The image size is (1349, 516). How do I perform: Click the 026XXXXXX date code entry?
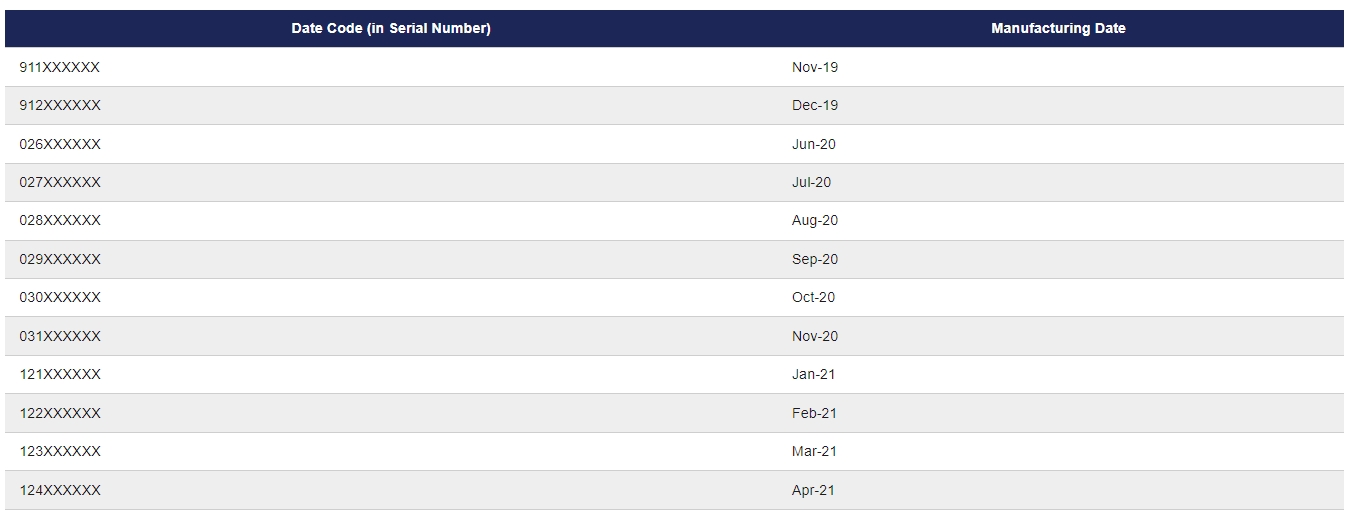[x=60, y=144]
